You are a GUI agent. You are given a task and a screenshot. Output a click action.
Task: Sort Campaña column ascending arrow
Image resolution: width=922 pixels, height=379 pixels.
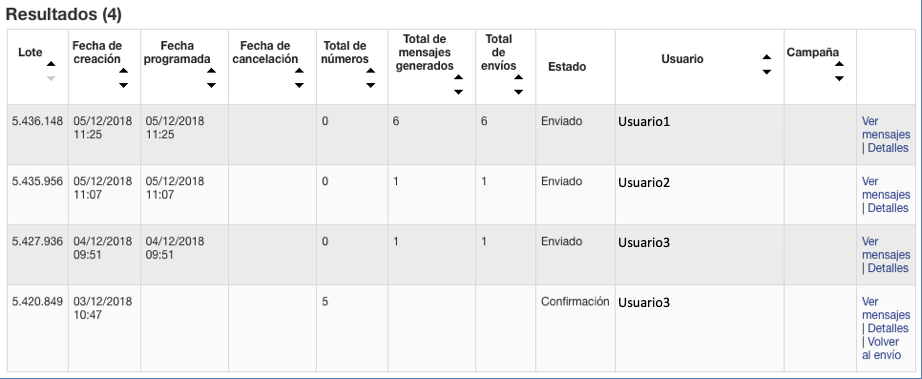point(840,64)
